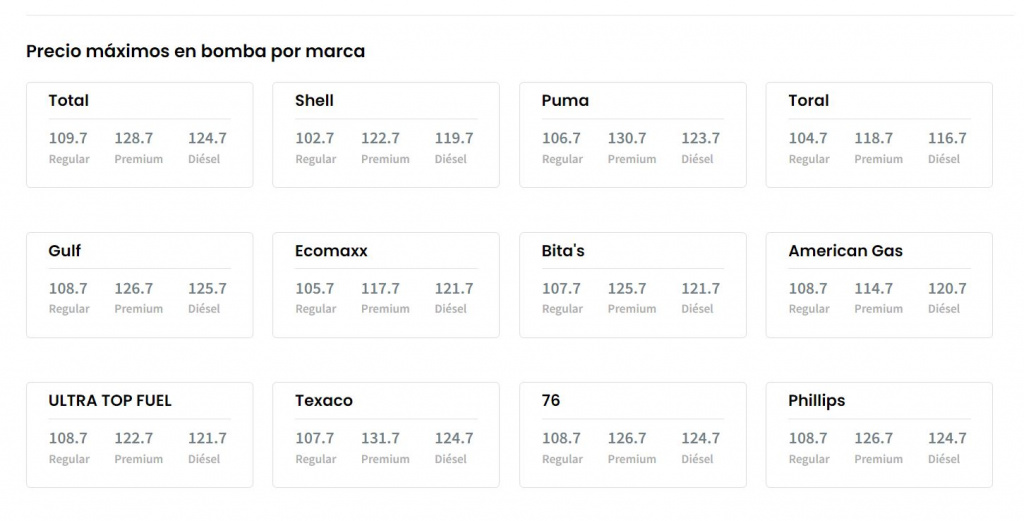Click the Phillips brand name
This screenshot has width=1024, height=521.
point(816,401)
